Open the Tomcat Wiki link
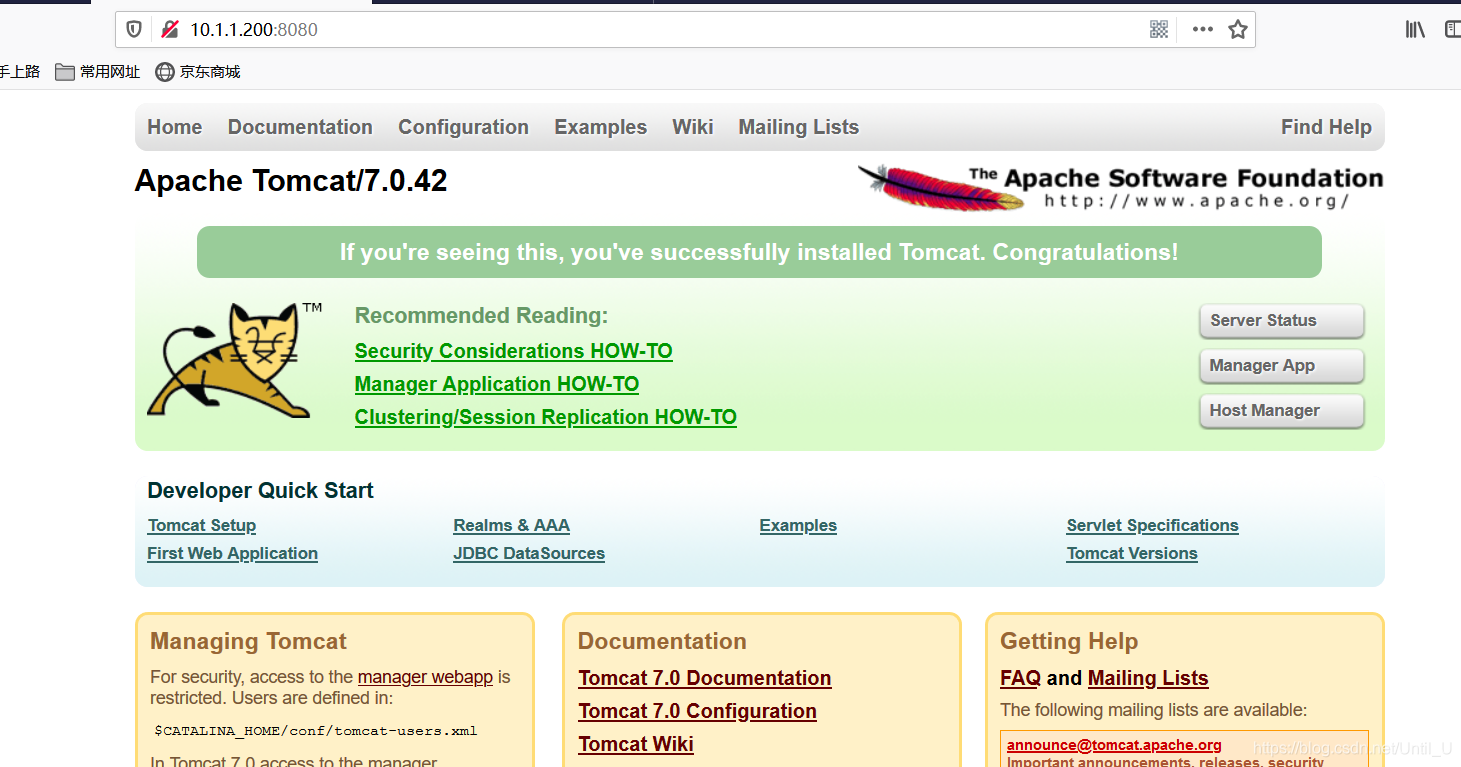The height and width of the screenshot is (767, 1461). 636,744
